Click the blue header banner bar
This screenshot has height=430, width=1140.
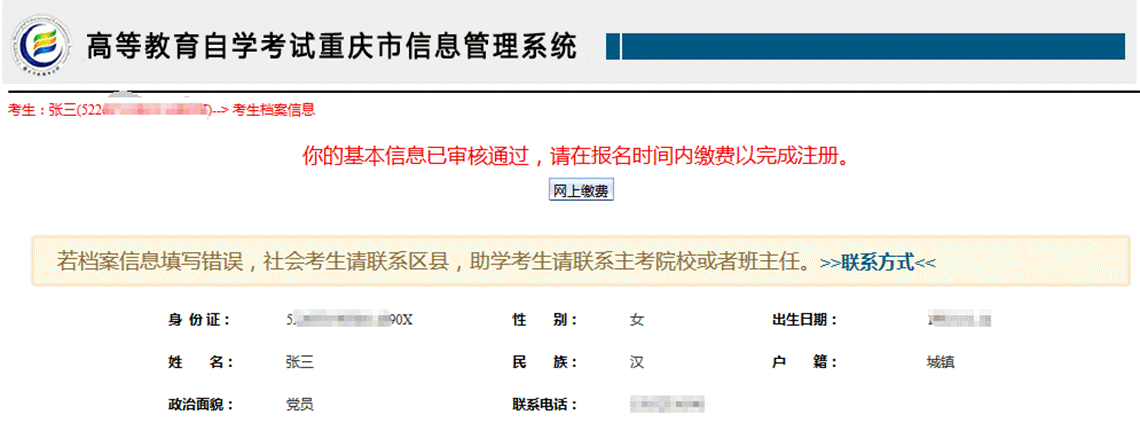870,46
